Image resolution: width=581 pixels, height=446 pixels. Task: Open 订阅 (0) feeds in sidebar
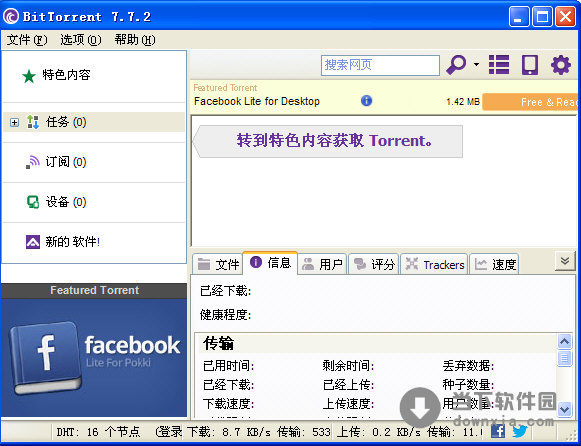(66, 162)
